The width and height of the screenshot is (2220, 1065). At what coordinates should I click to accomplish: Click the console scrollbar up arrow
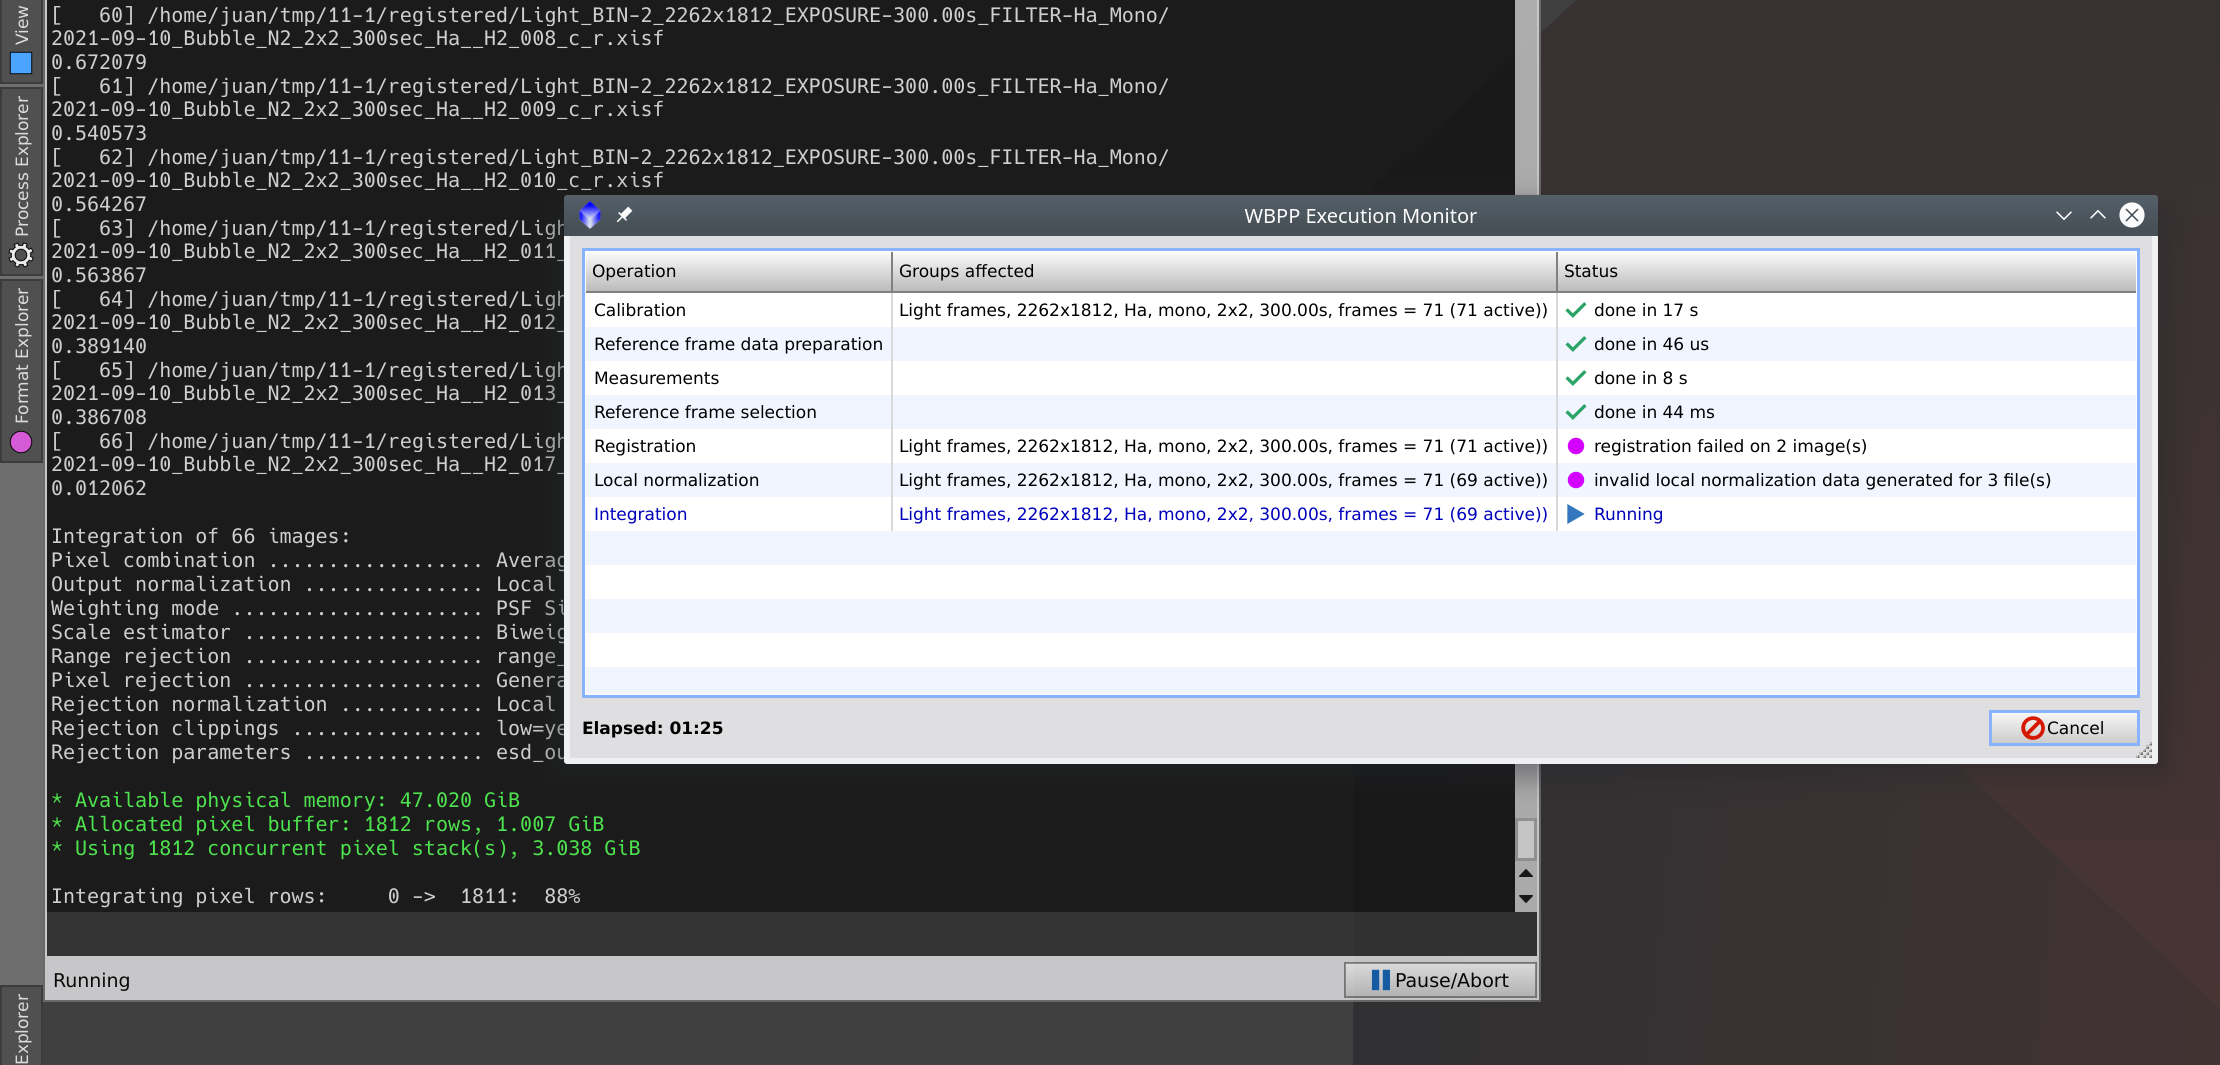[x=1526, y=874]
